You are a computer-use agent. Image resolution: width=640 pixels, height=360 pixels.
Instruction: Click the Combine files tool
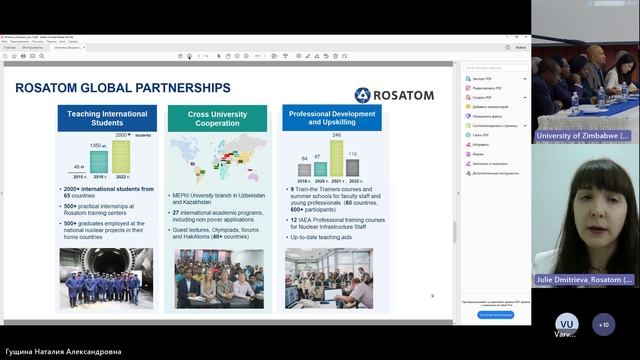(484, 116)
